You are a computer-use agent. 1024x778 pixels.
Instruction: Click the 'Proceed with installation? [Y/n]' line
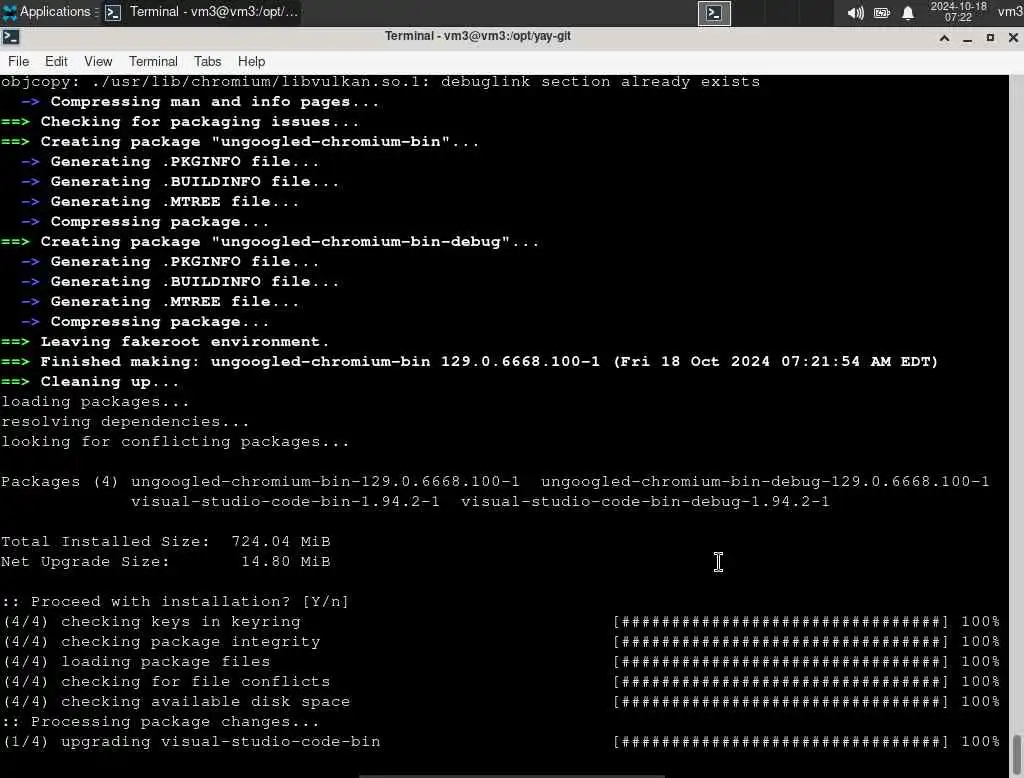(175, 602)
